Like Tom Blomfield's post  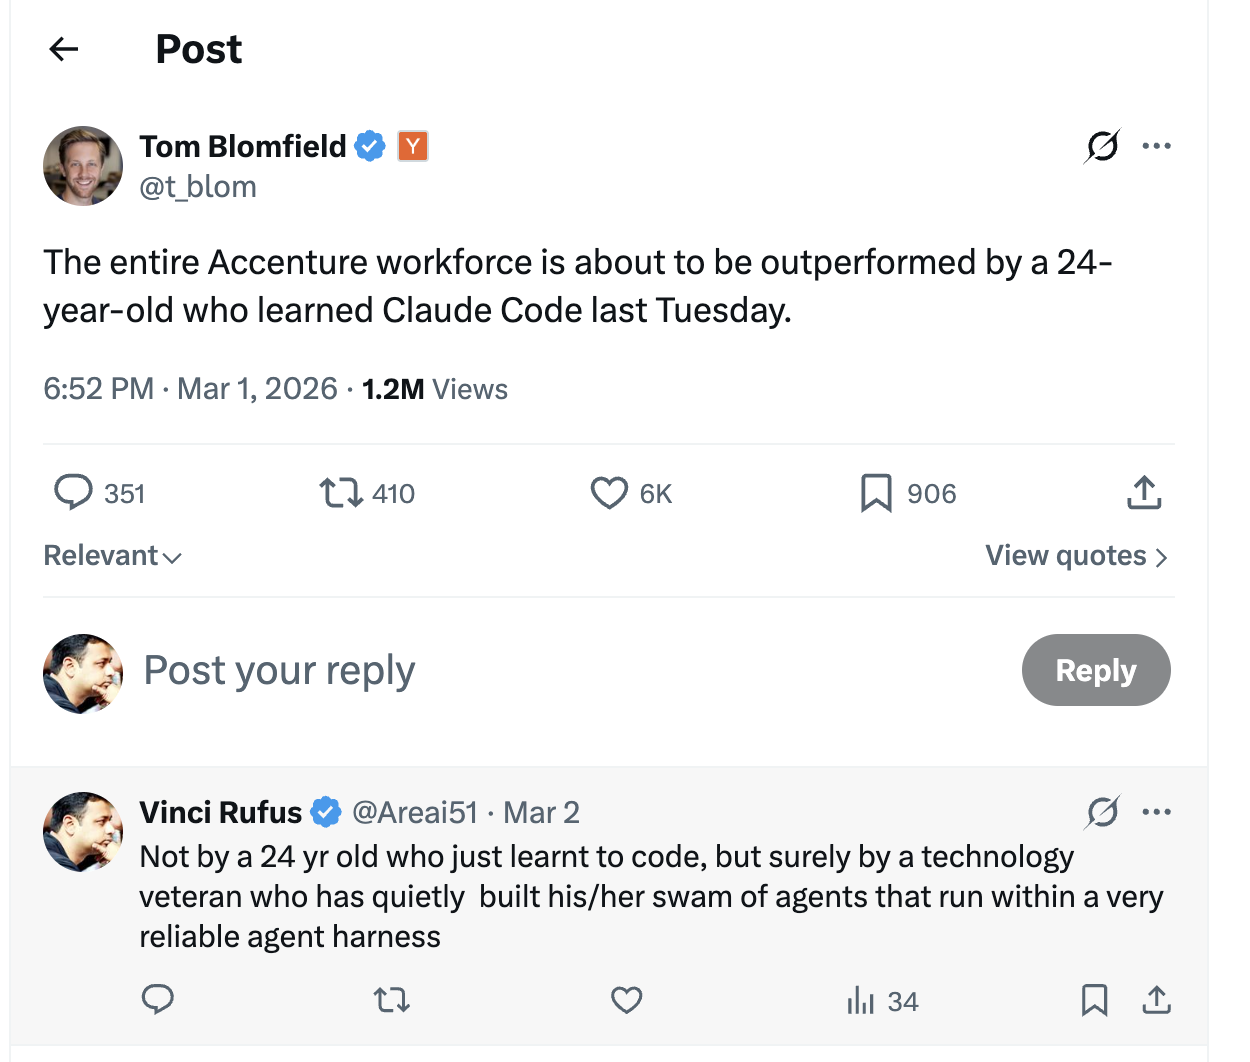pos(608,492)
